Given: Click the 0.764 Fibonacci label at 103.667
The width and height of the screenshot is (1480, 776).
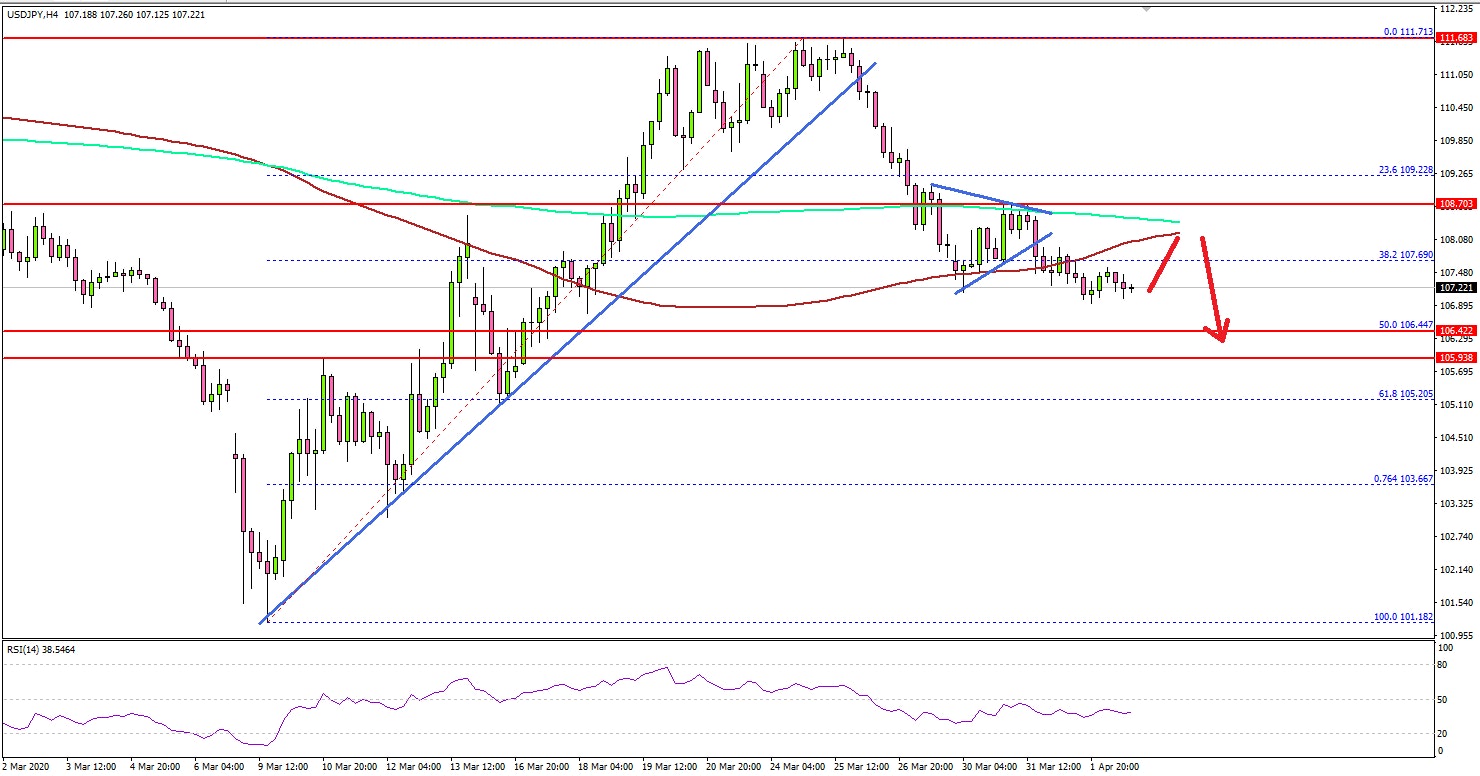Looking at the screenshot, I should (x=1402, y=479).
